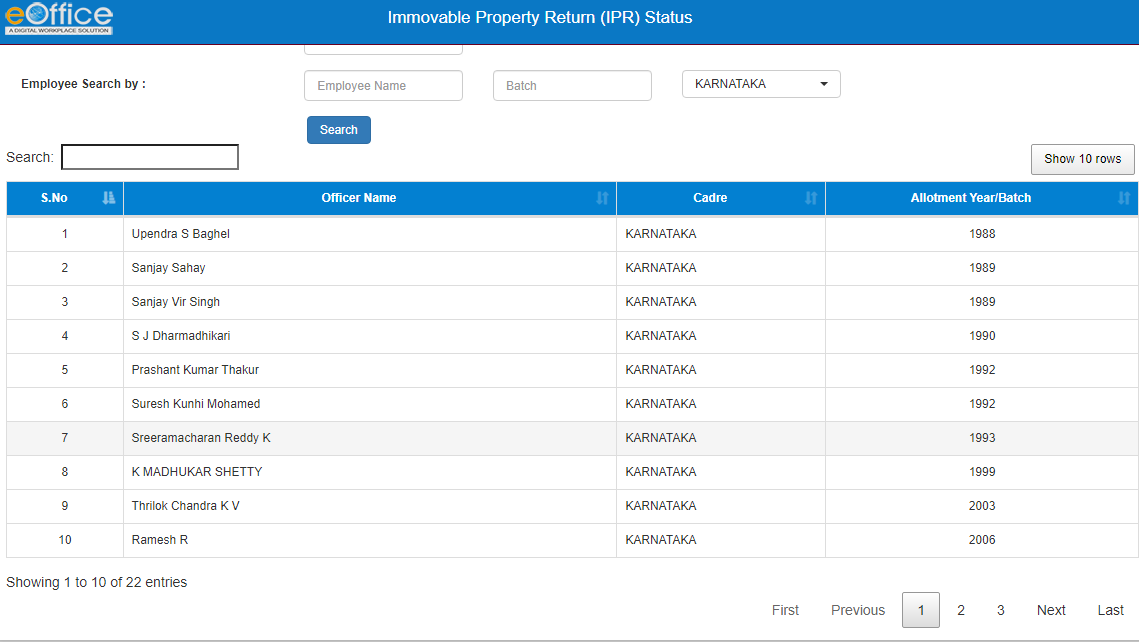Click sort icon in Officer Name header

point(602,198)
